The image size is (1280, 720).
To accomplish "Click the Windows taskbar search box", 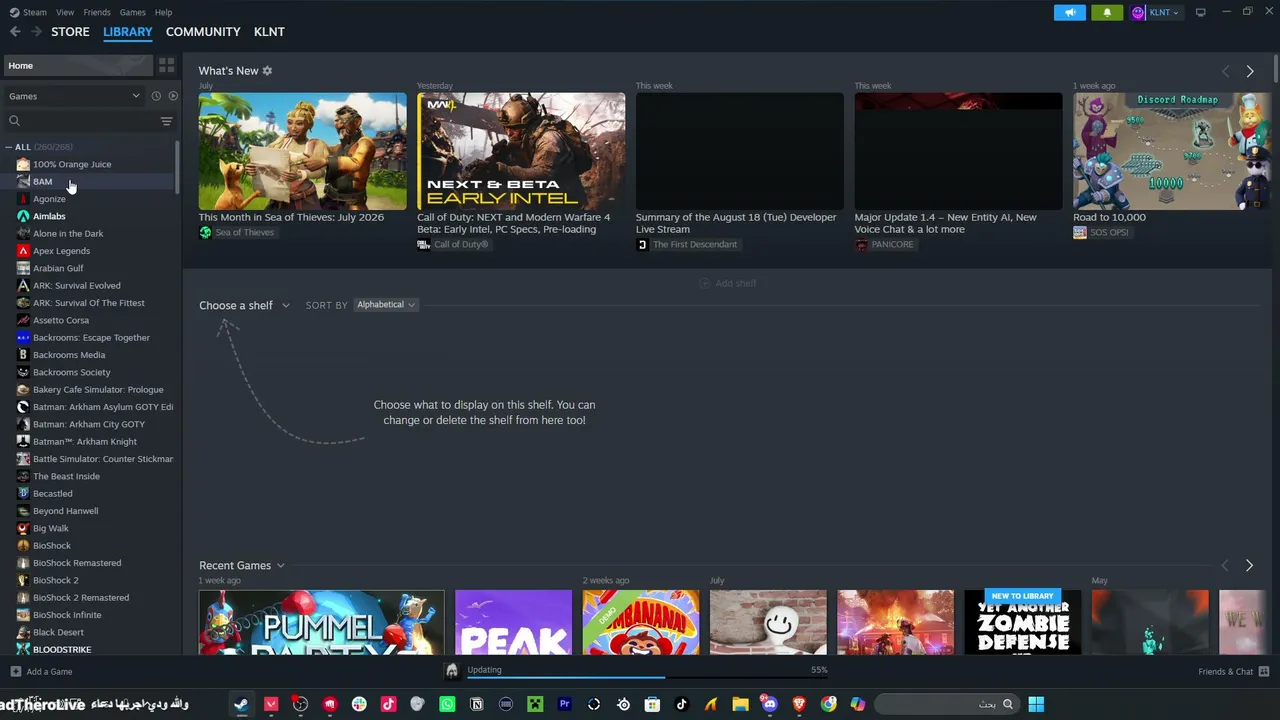I will (945, 704).
